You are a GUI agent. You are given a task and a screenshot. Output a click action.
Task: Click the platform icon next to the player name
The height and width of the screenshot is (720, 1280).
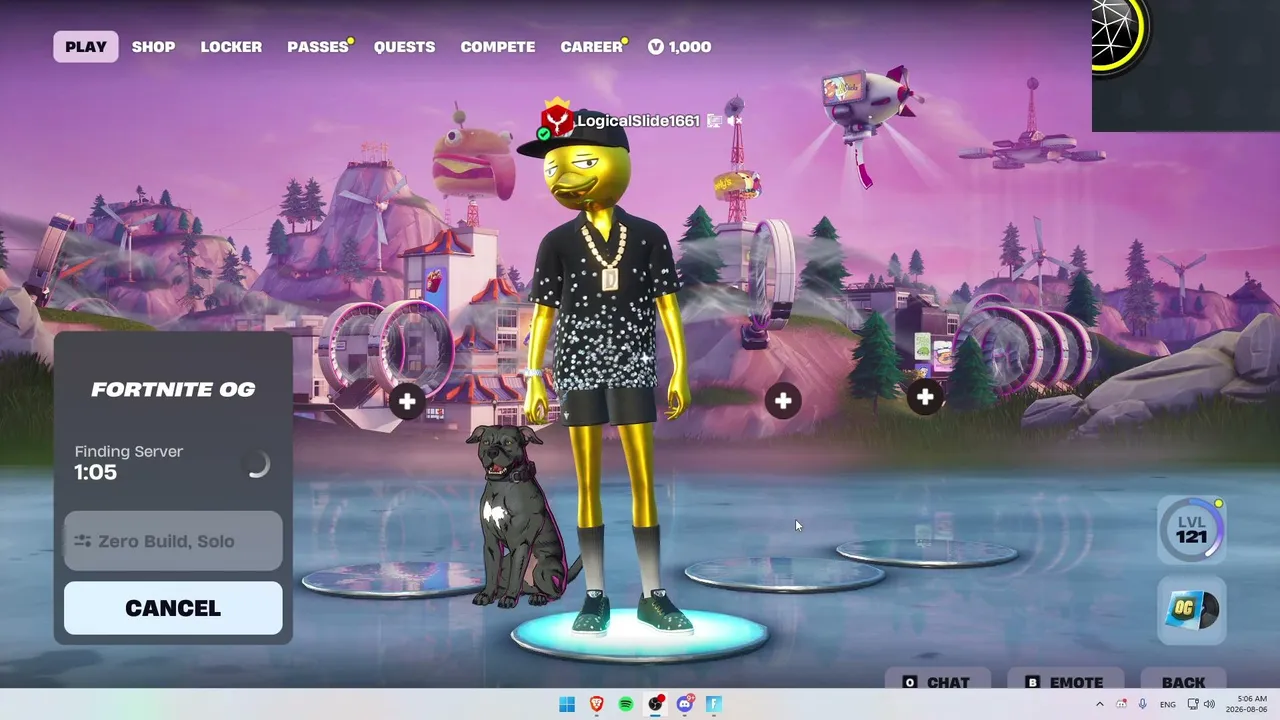coord(714,121)
